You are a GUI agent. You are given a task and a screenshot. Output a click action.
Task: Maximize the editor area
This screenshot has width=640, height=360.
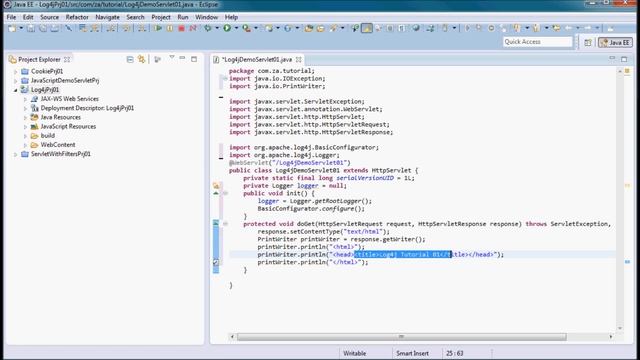(624, 59)
